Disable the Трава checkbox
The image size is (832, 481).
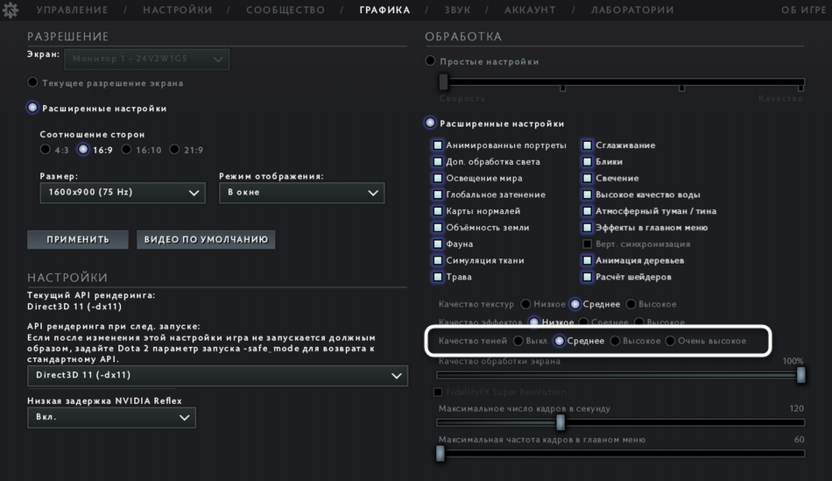tap(438, 277)
